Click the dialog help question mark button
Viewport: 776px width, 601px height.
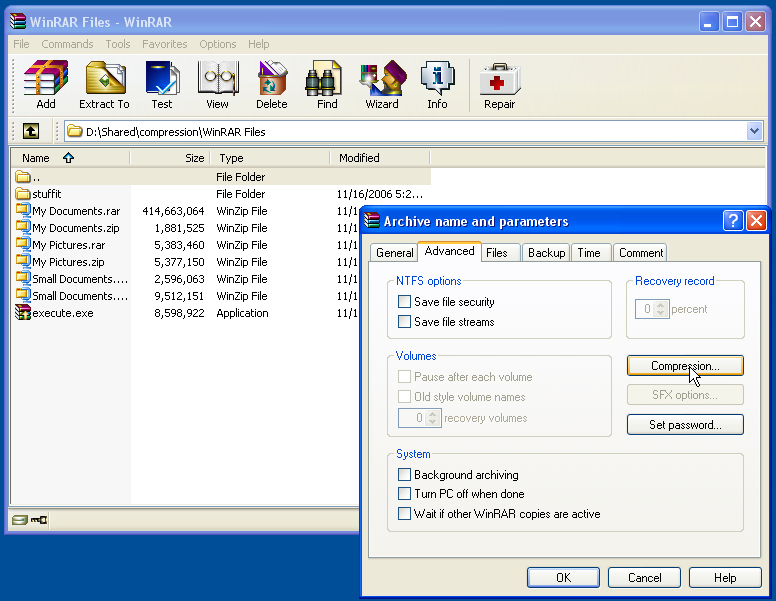[x=732, y=220]
